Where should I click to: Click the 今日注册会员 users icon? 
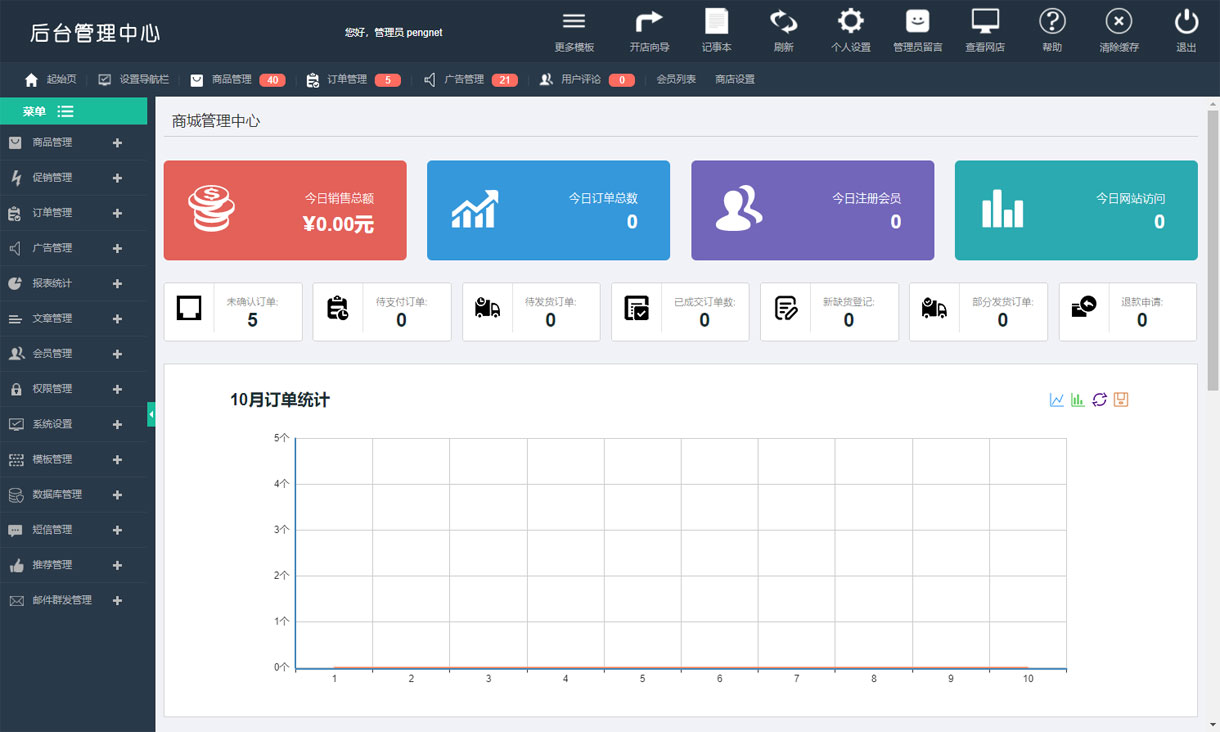(x=739, y=209)
